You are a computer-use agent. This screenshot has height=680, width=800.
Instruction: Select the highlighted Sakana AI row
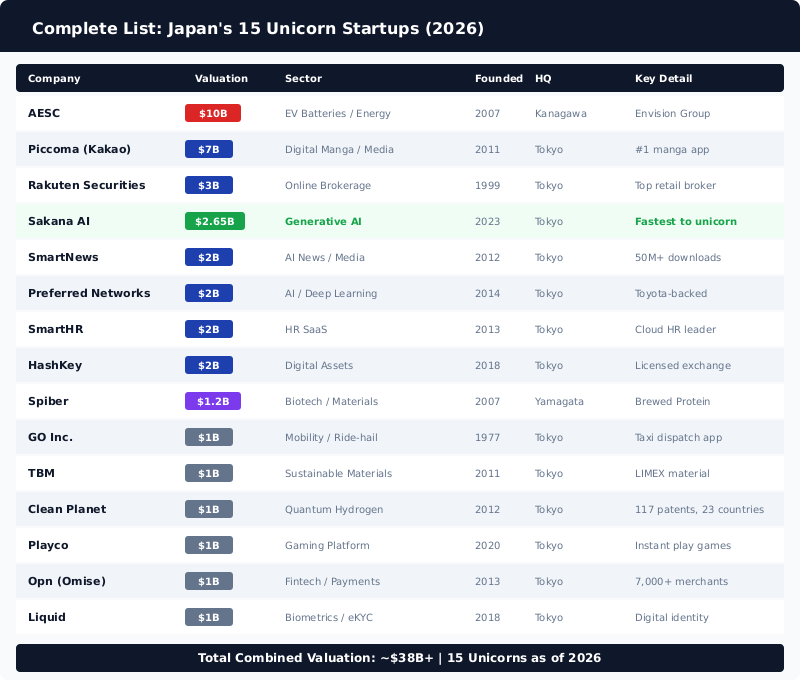pos(400,221)
